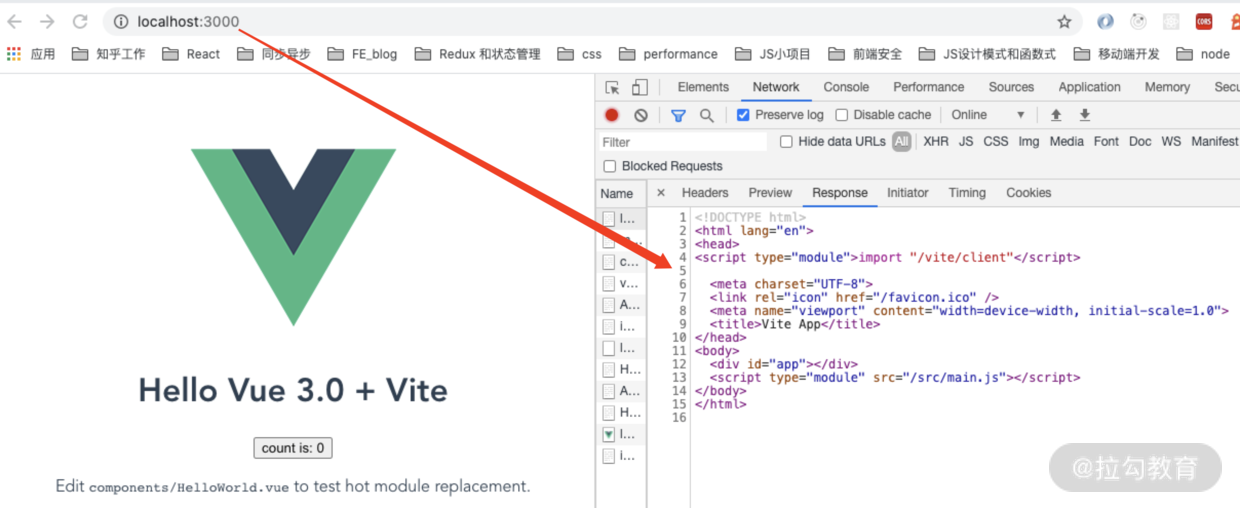Image resolution: width=1240 pixels, height=508 pixels.
Task: Toggle the device toolbar icon
Action: [x=640, y=88]
